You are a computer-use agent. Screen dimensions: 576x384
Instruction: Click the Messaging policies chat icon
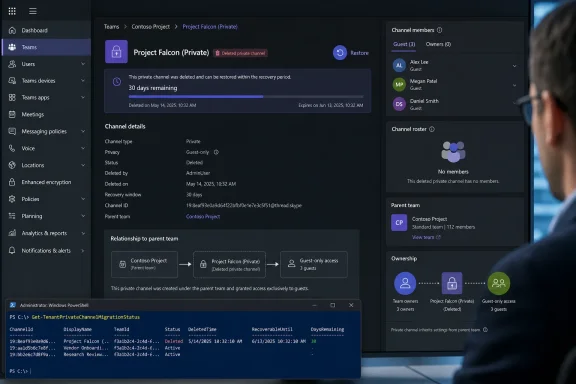[x=12, y=131]
